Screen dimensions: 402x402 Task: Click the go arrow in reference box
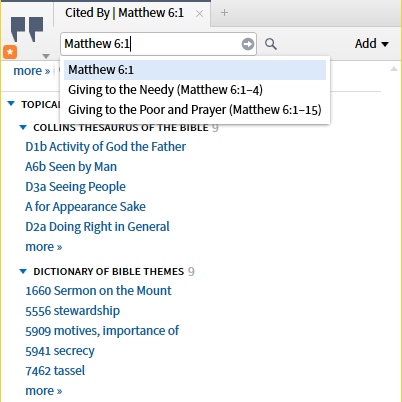coord(247,44)
